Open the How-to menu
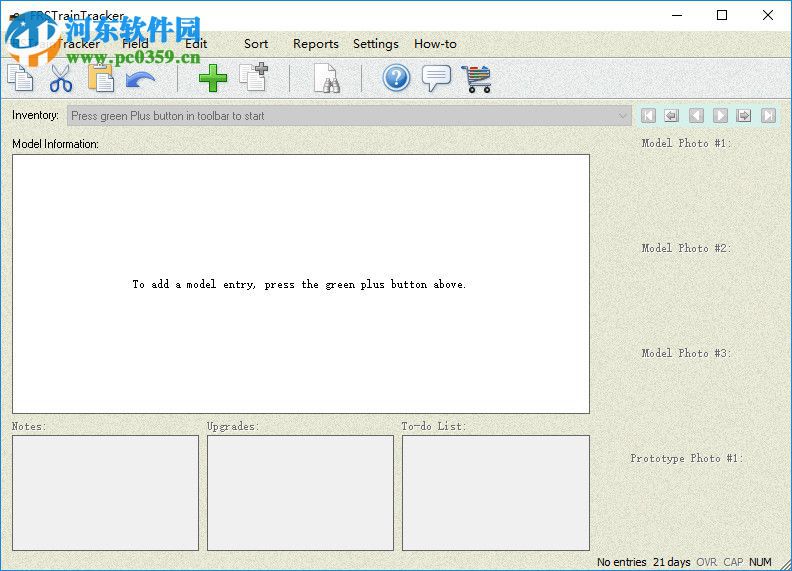The width and height of the screenshot is (792, 571). point(435,44)
